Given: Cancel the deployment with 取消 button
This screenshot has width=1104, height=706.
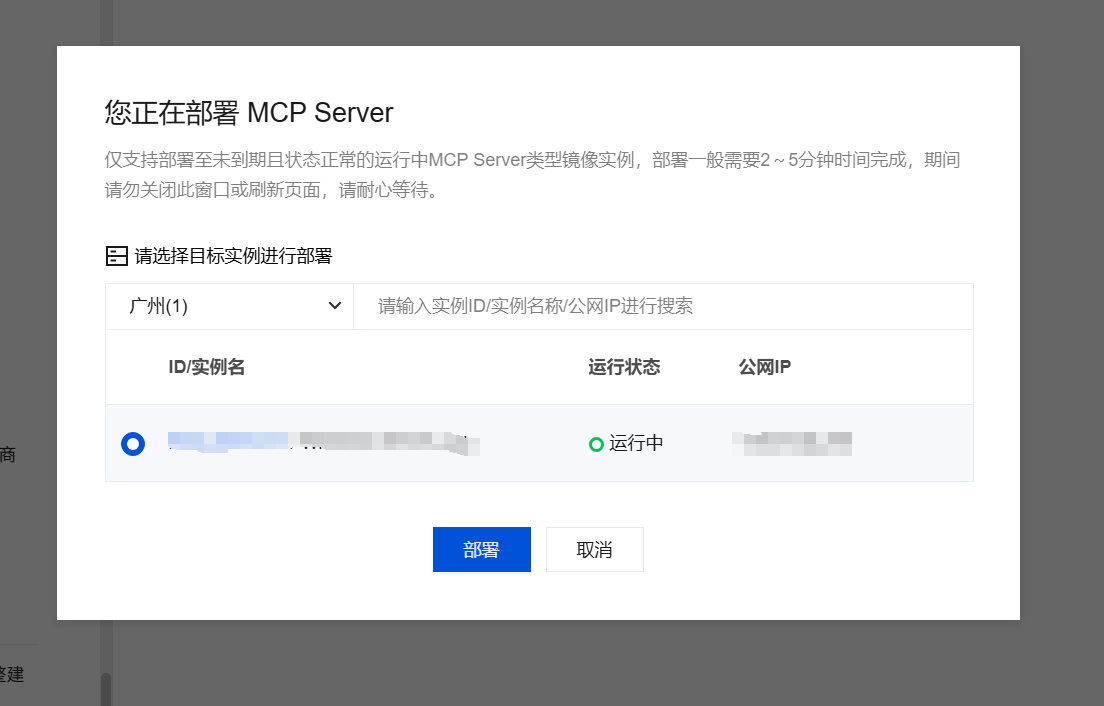Looking at the screenshot, I should pyautogui.click(x=594, y=550).
